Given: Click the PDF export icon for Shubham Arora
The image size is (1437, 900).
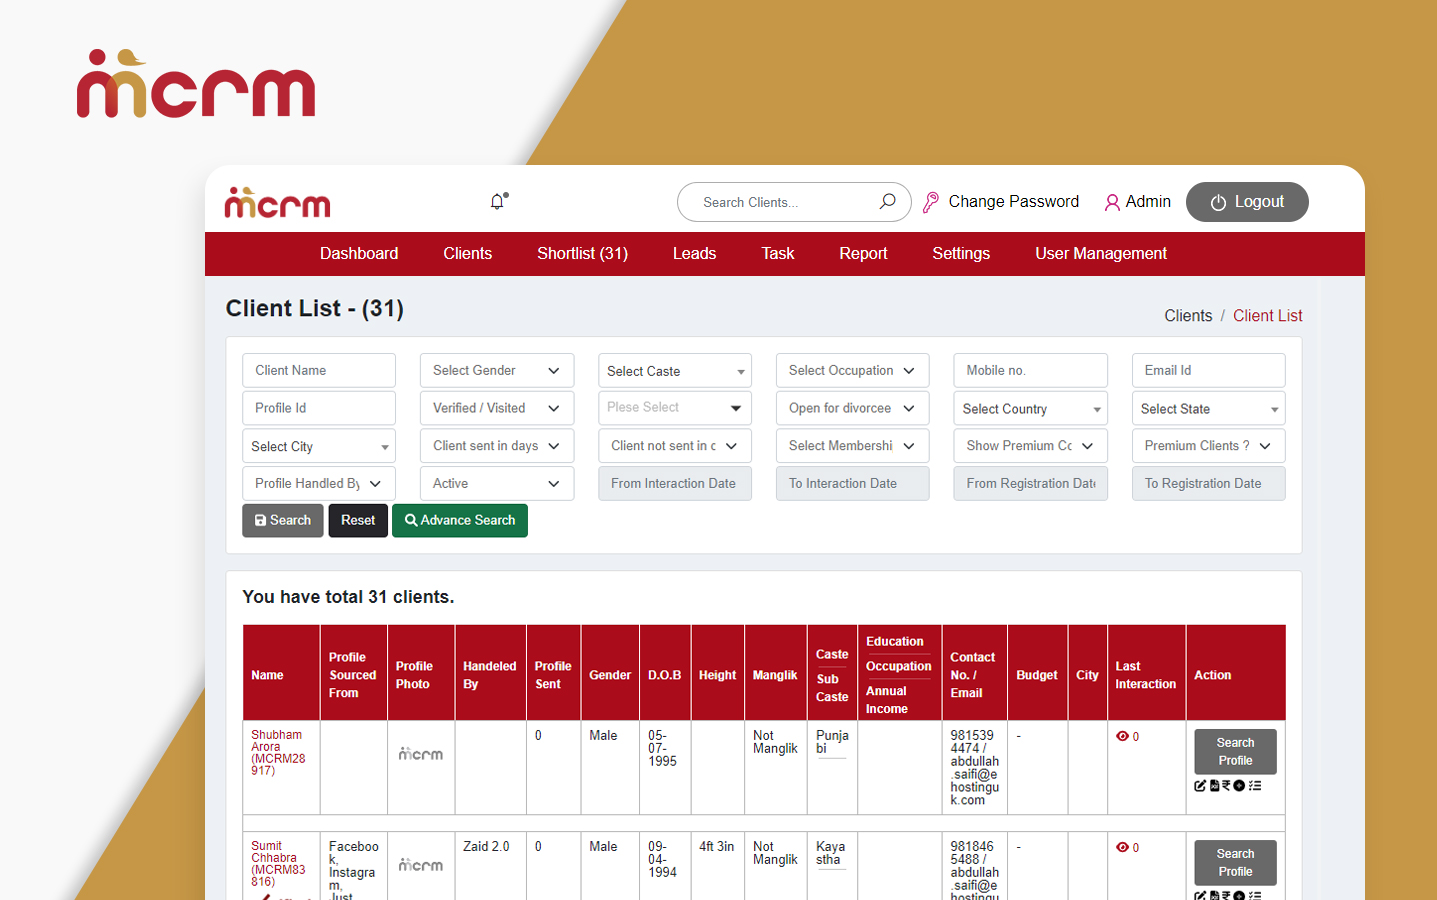Looking at the screenshot, I should click(x=1214, y=785).
